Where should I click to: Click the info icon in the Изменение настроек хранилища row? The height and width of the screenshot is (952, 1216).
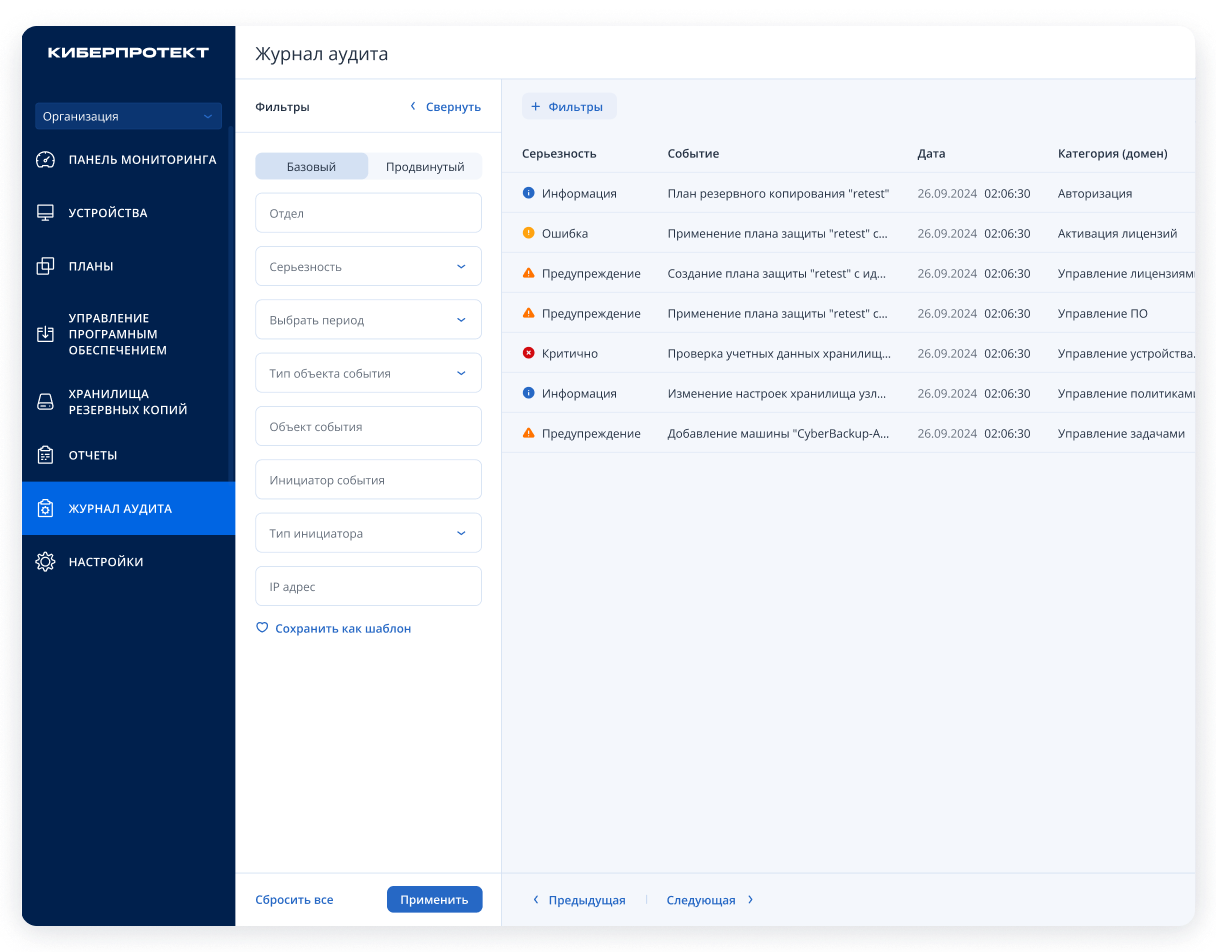529,393
